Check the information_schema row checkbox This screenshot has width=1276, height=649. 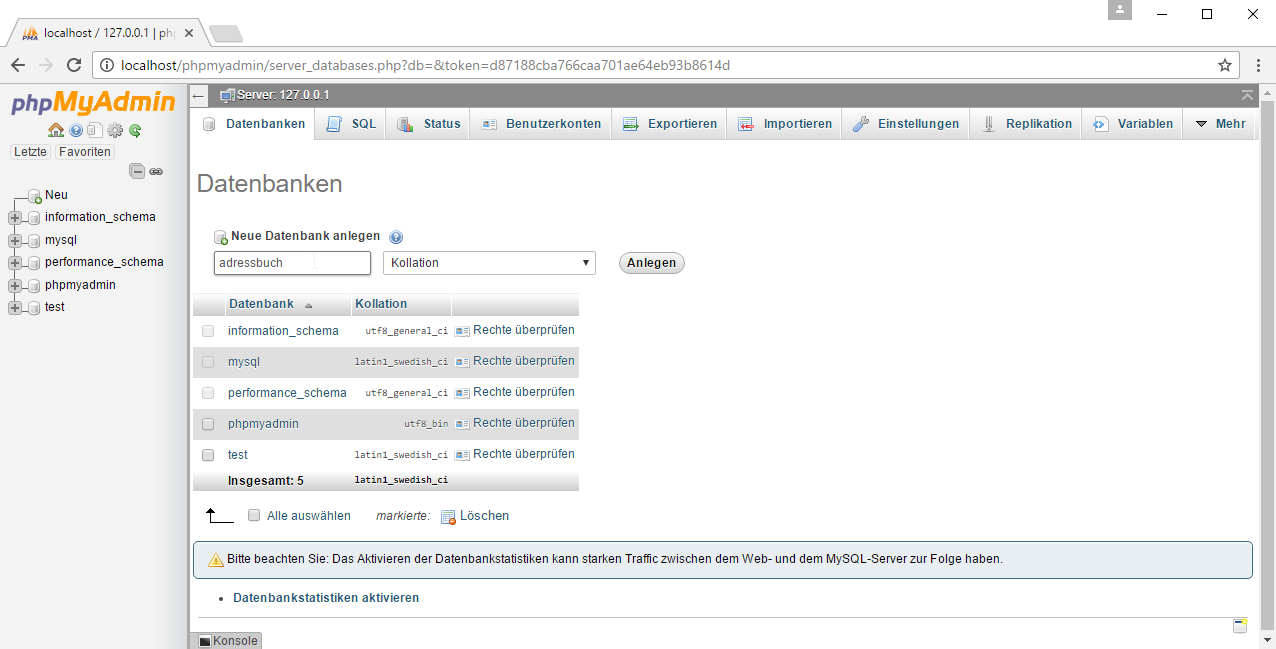coord(208,331)
